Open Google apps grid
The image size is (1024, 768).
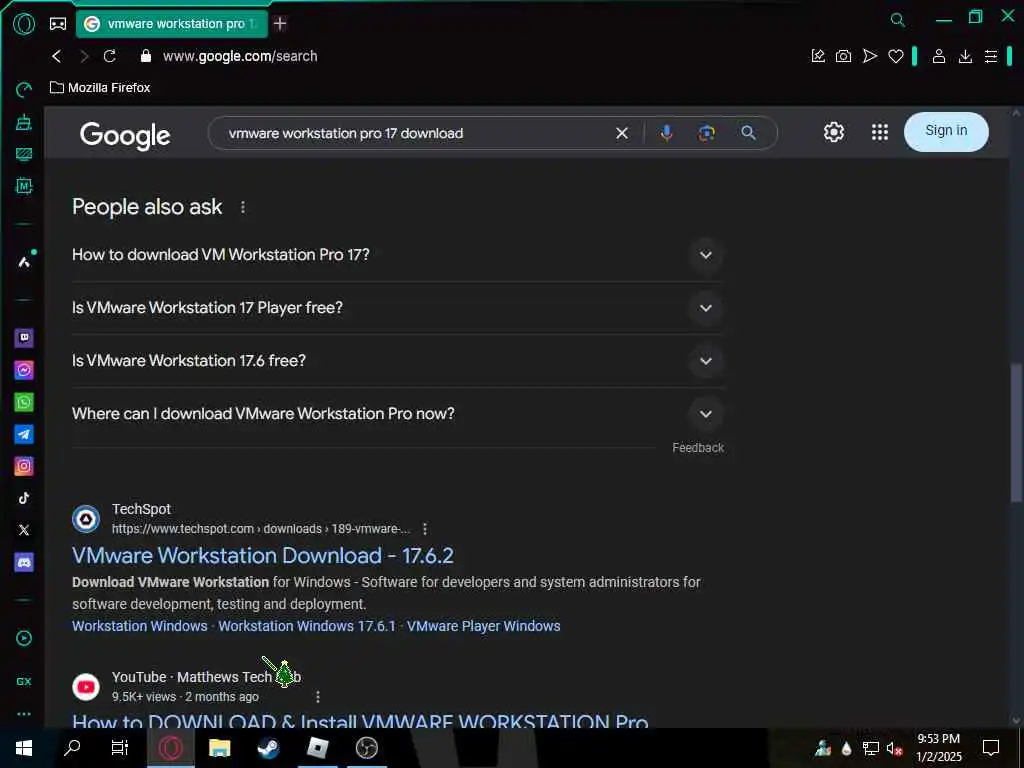click(880, 133)
